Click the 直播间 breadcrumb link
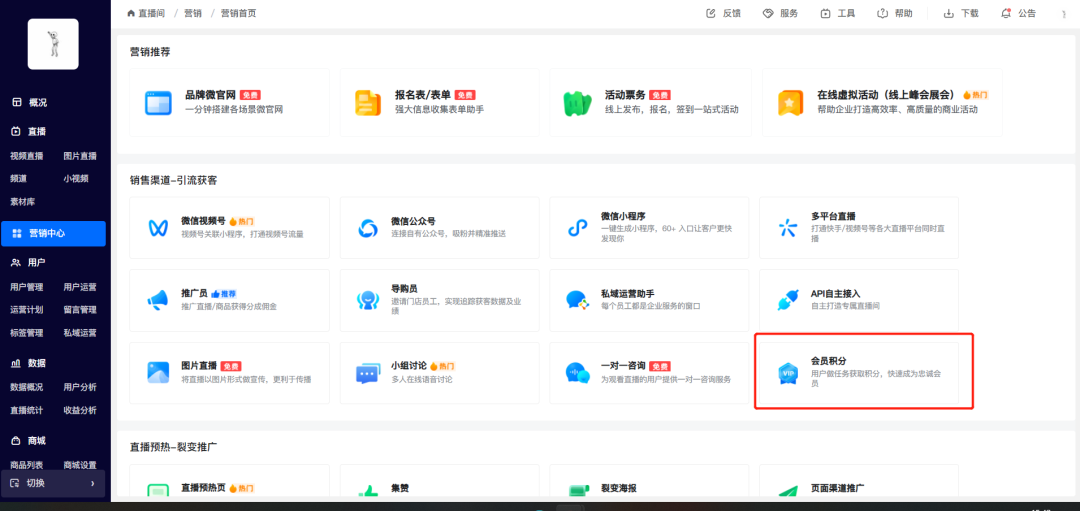1080x511 pixels. click(145, 13)
